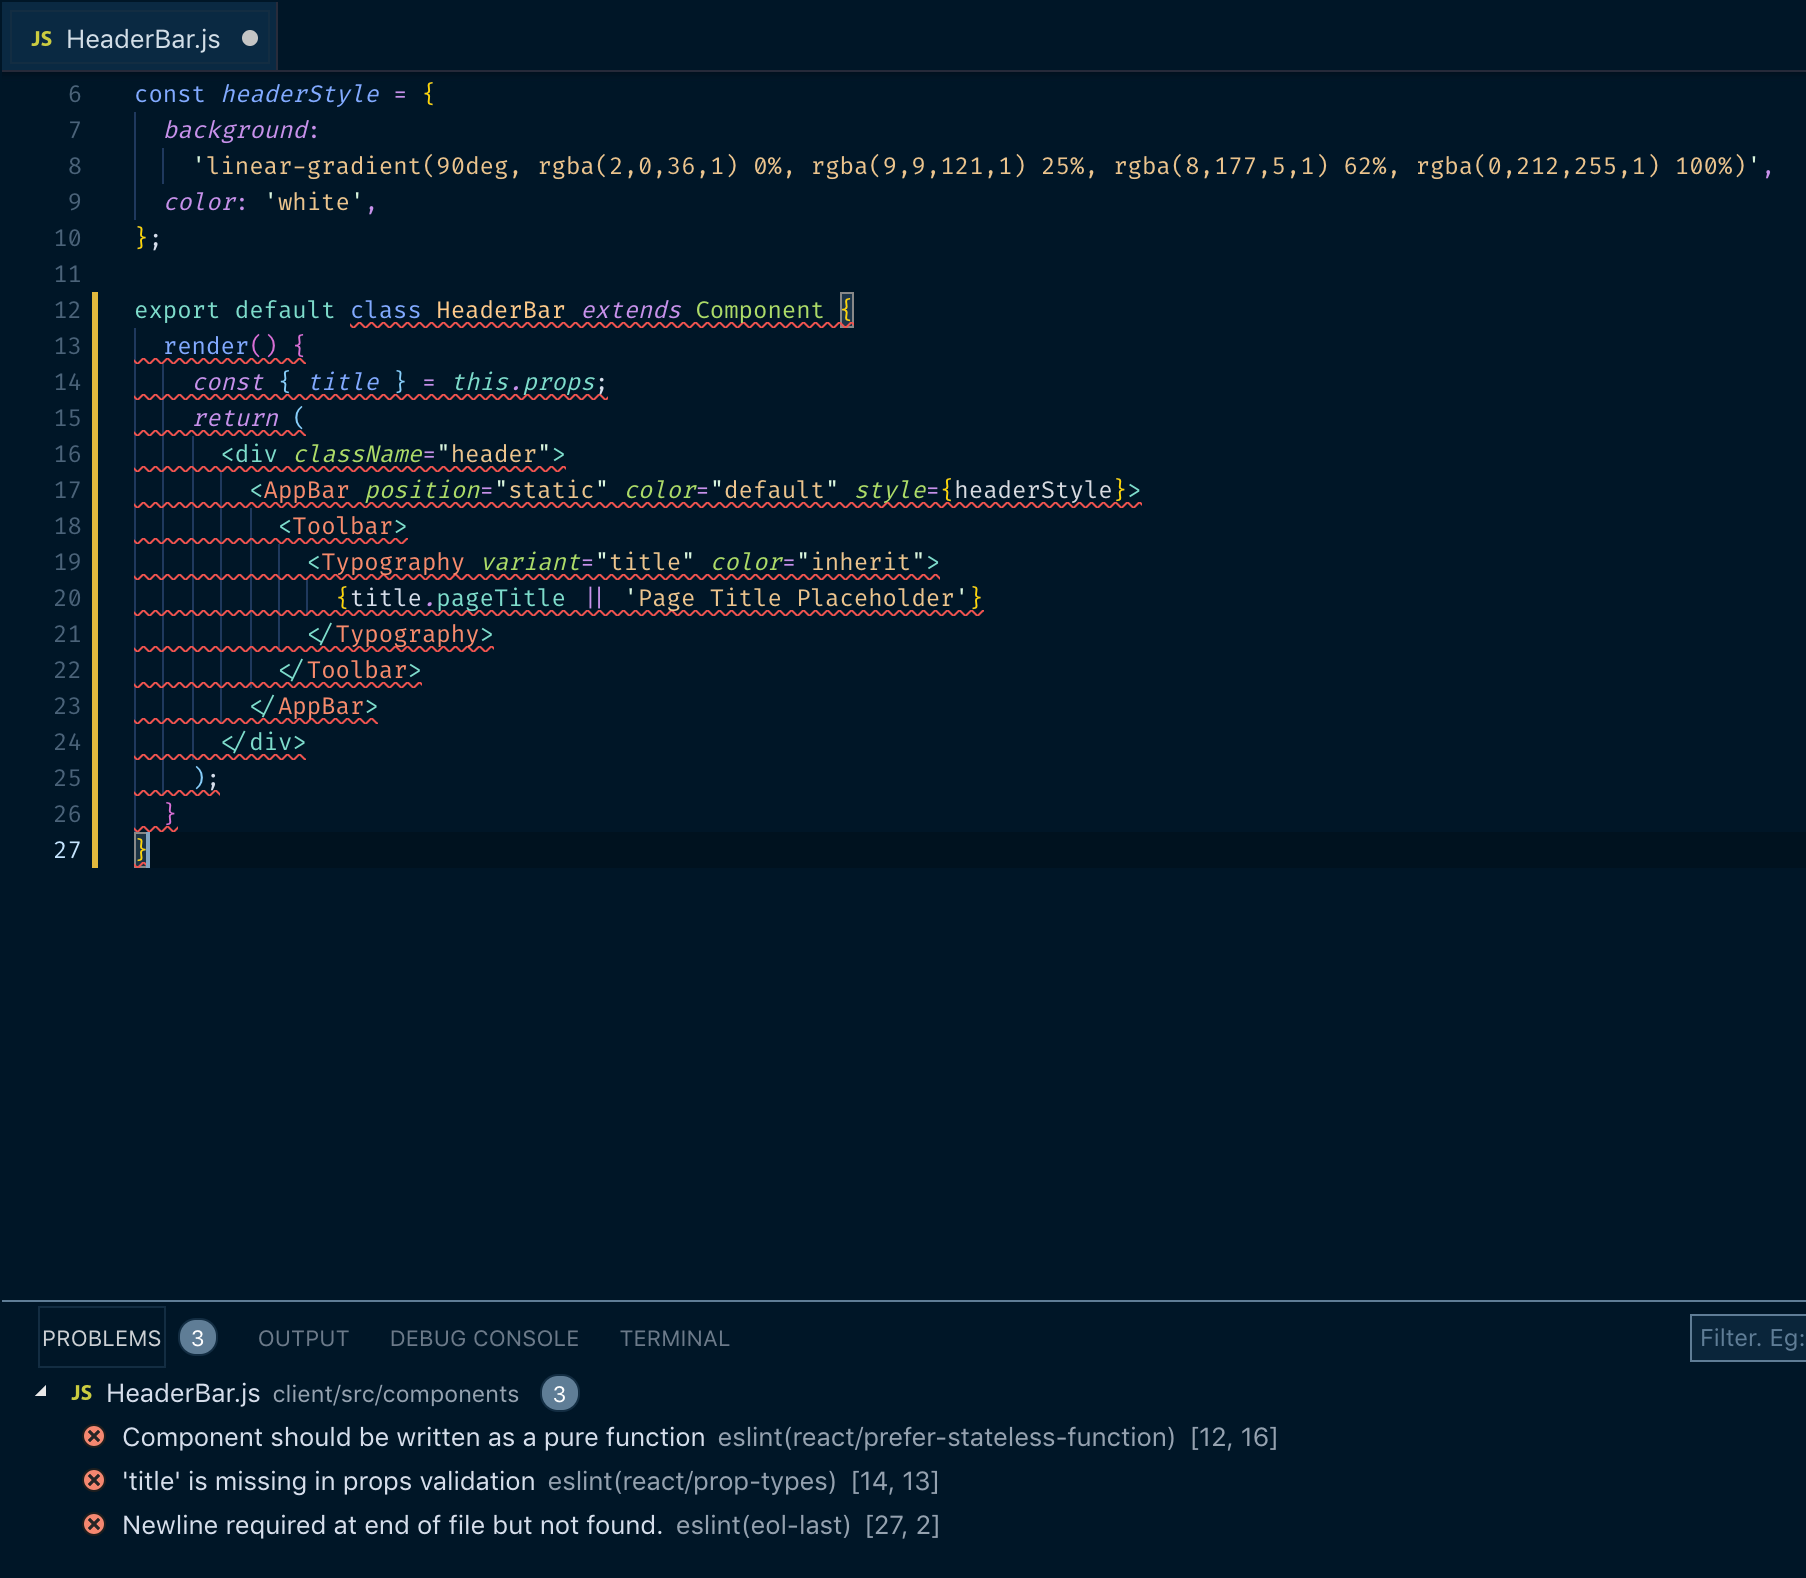
Task: Select the PROBLEMS panel tab
Action: 100,1337
